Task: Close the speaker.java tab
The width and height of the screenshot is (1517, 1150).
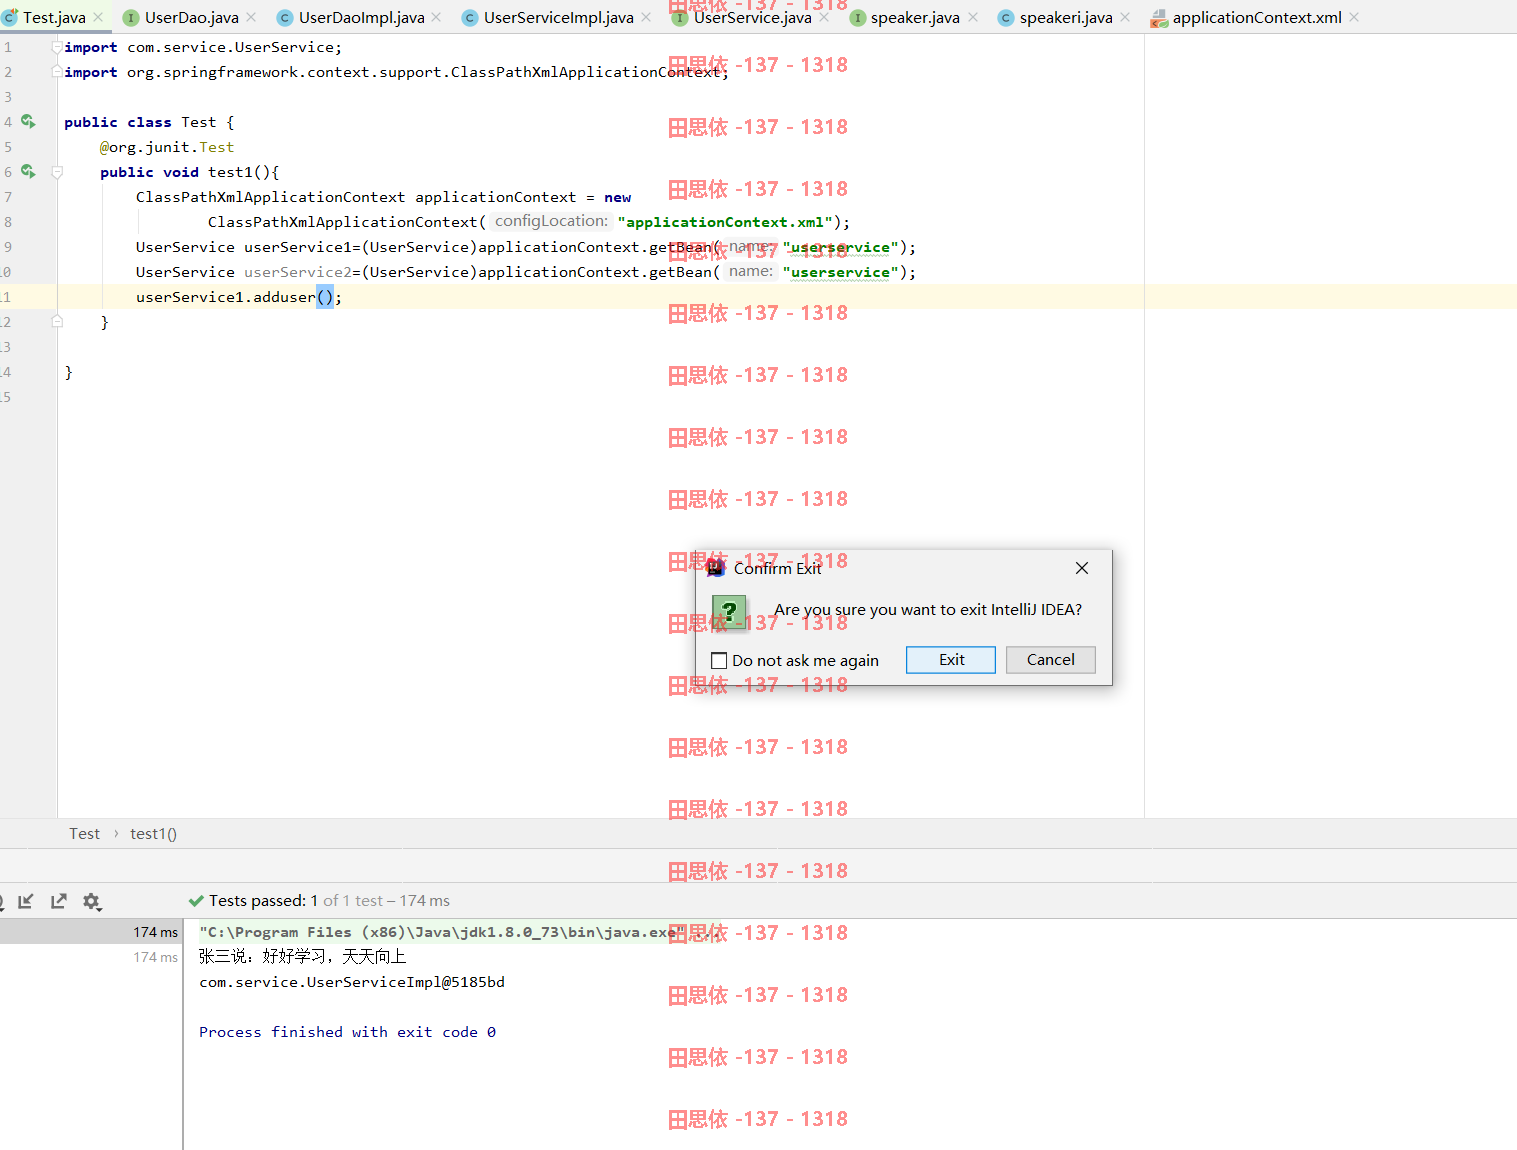Action: (x=973, y=17)
